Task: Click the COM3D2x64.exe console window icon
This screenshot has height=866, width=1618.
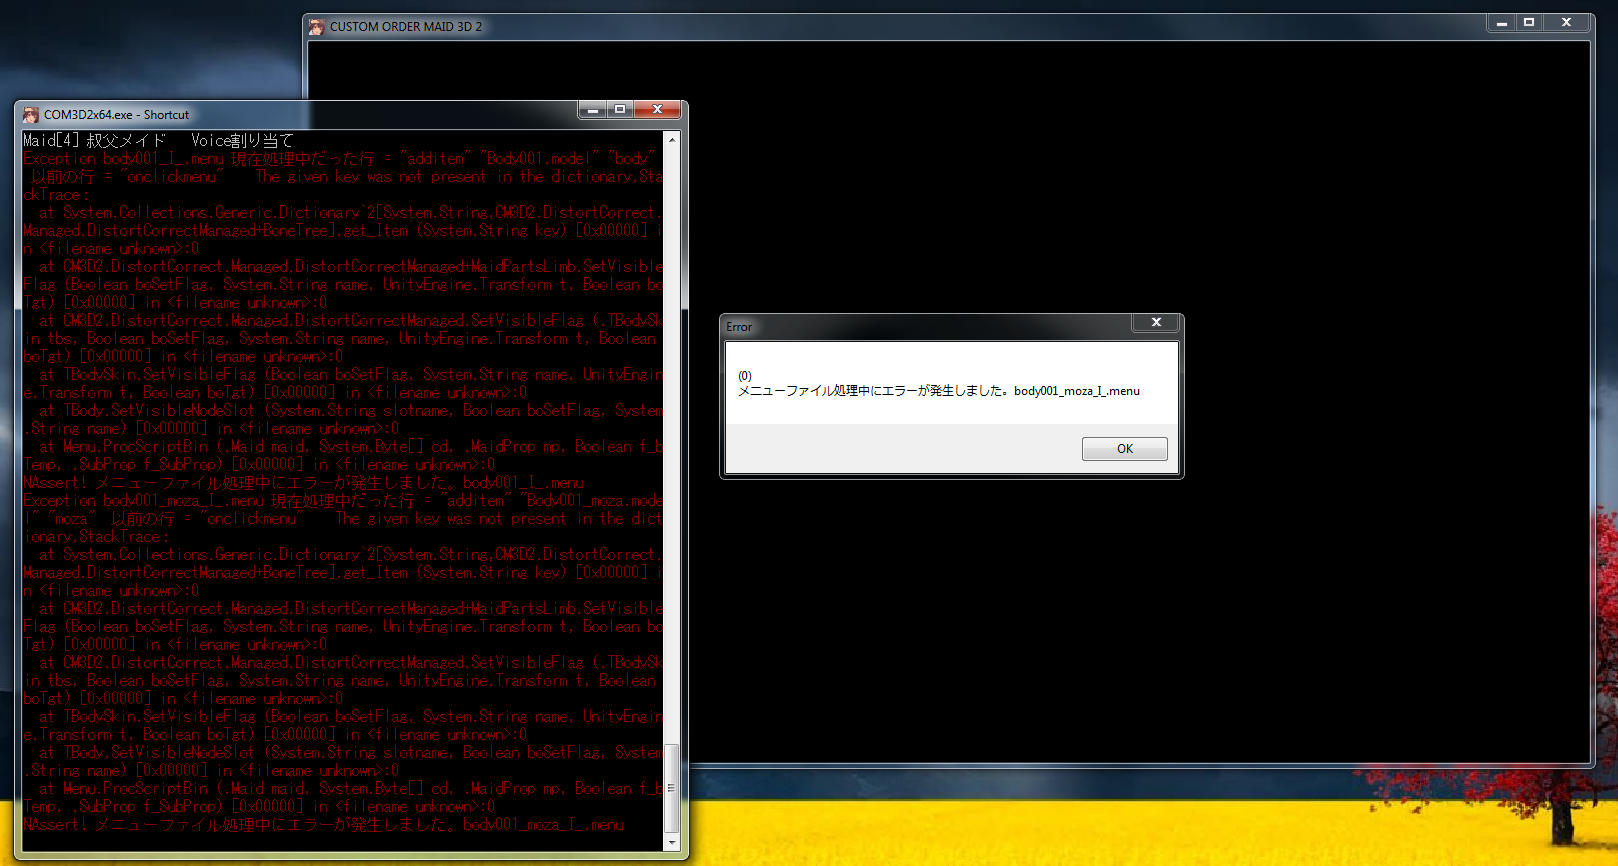Action: (31, 115)
